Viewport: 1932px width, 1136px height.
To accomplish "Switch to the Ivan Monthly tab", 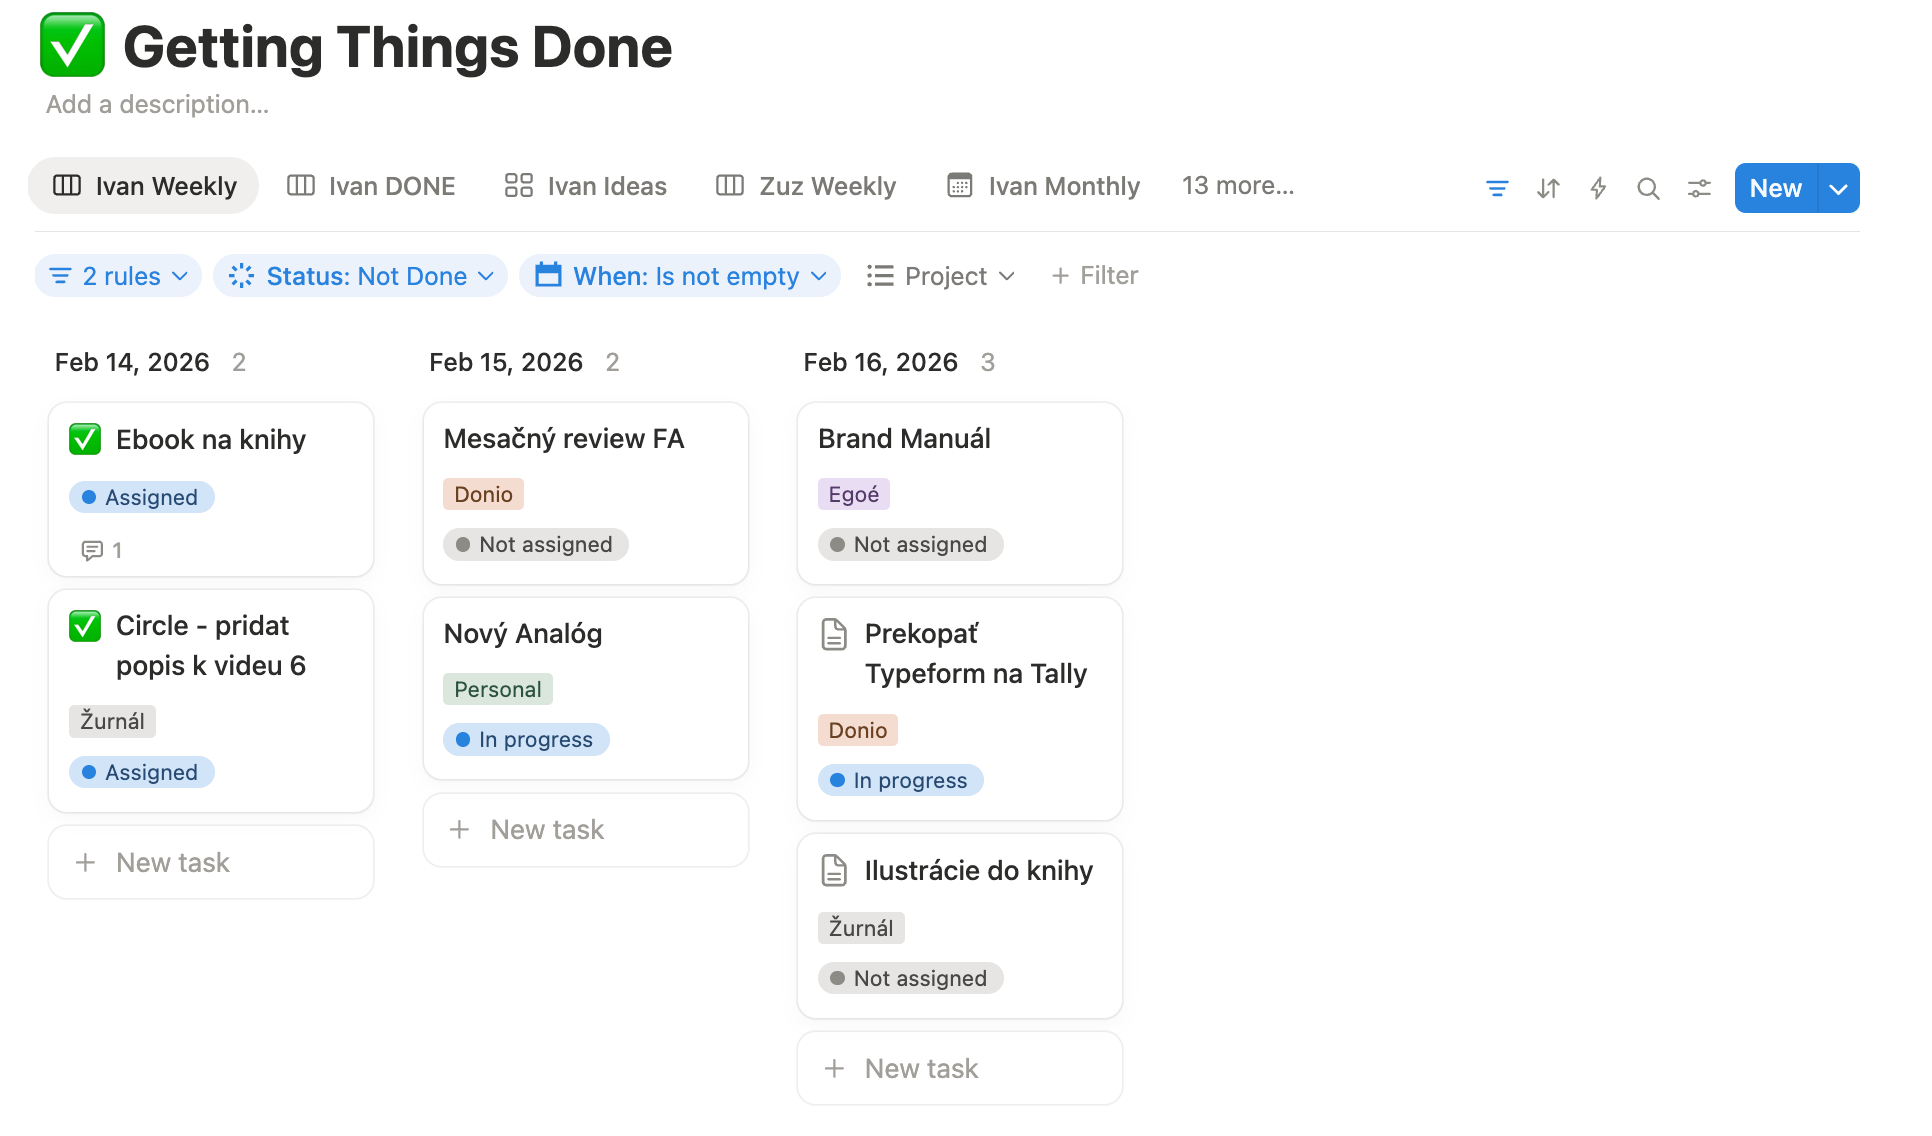I will pyautogui.click(x=1043, y=186).
